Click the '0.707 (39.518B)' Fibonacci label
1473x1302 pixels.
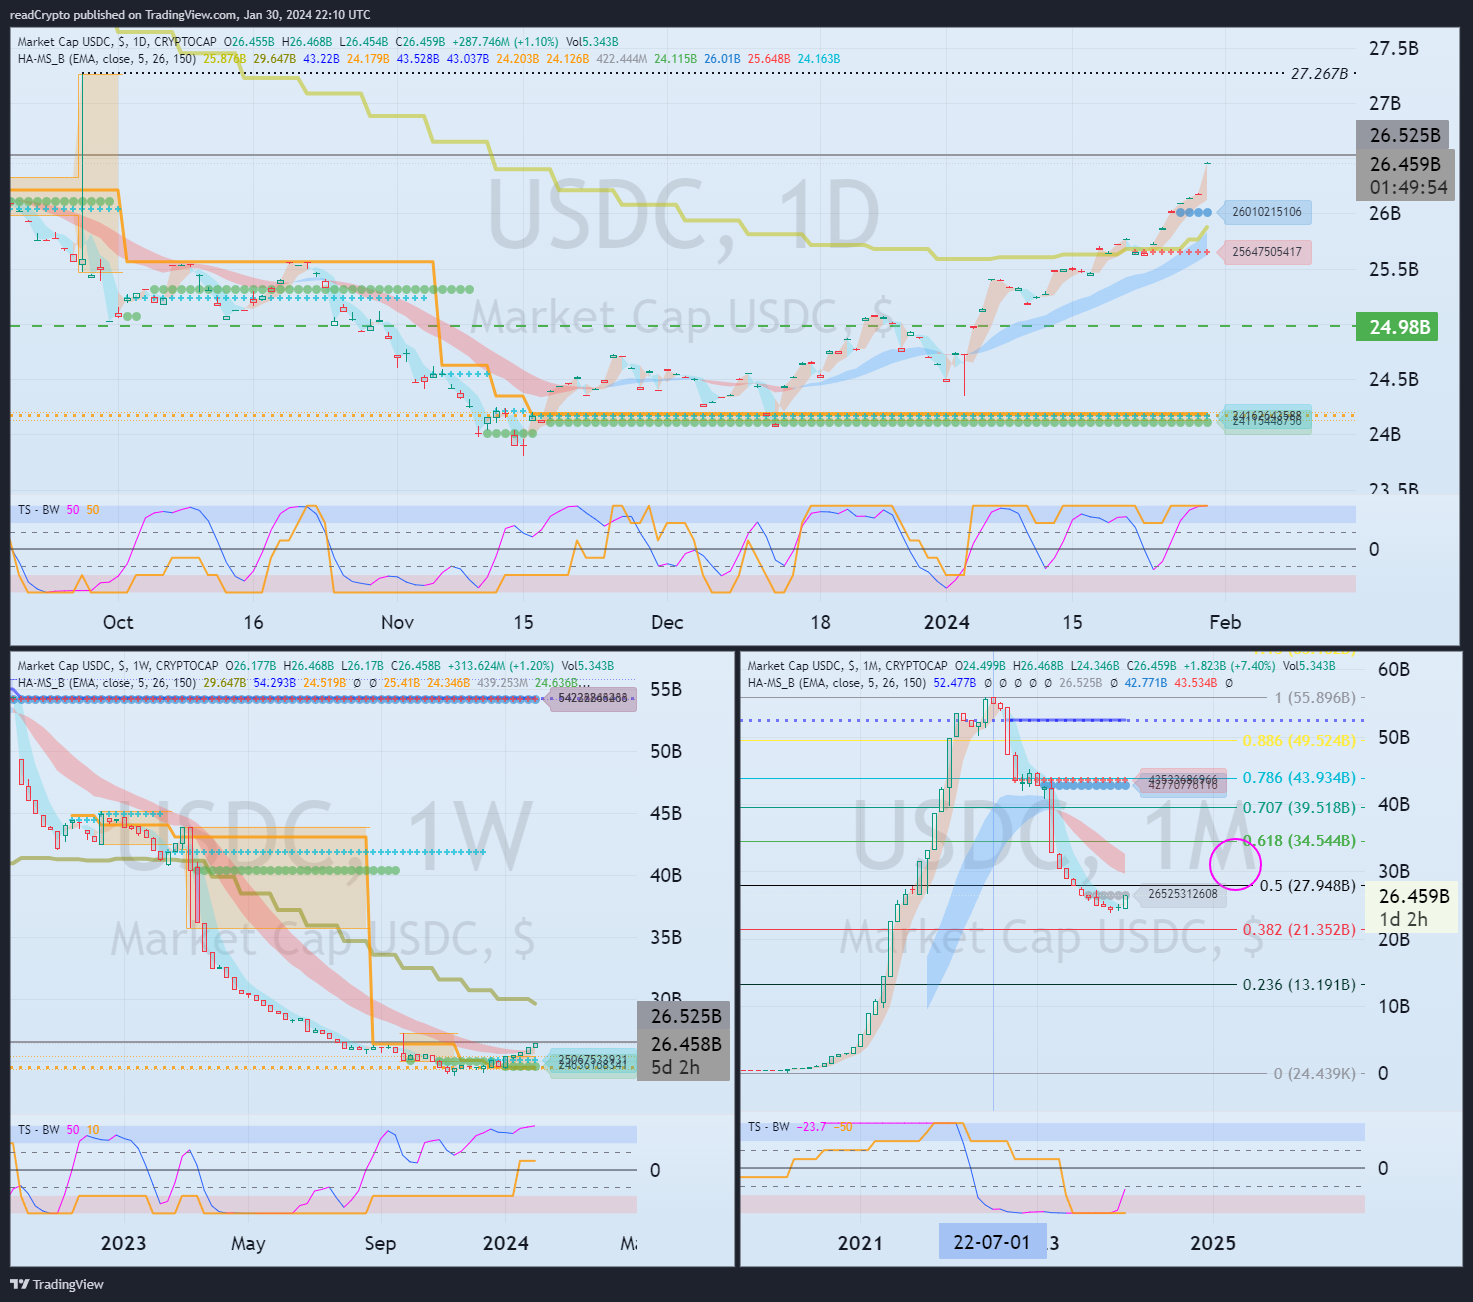(x=1299, y=808)
